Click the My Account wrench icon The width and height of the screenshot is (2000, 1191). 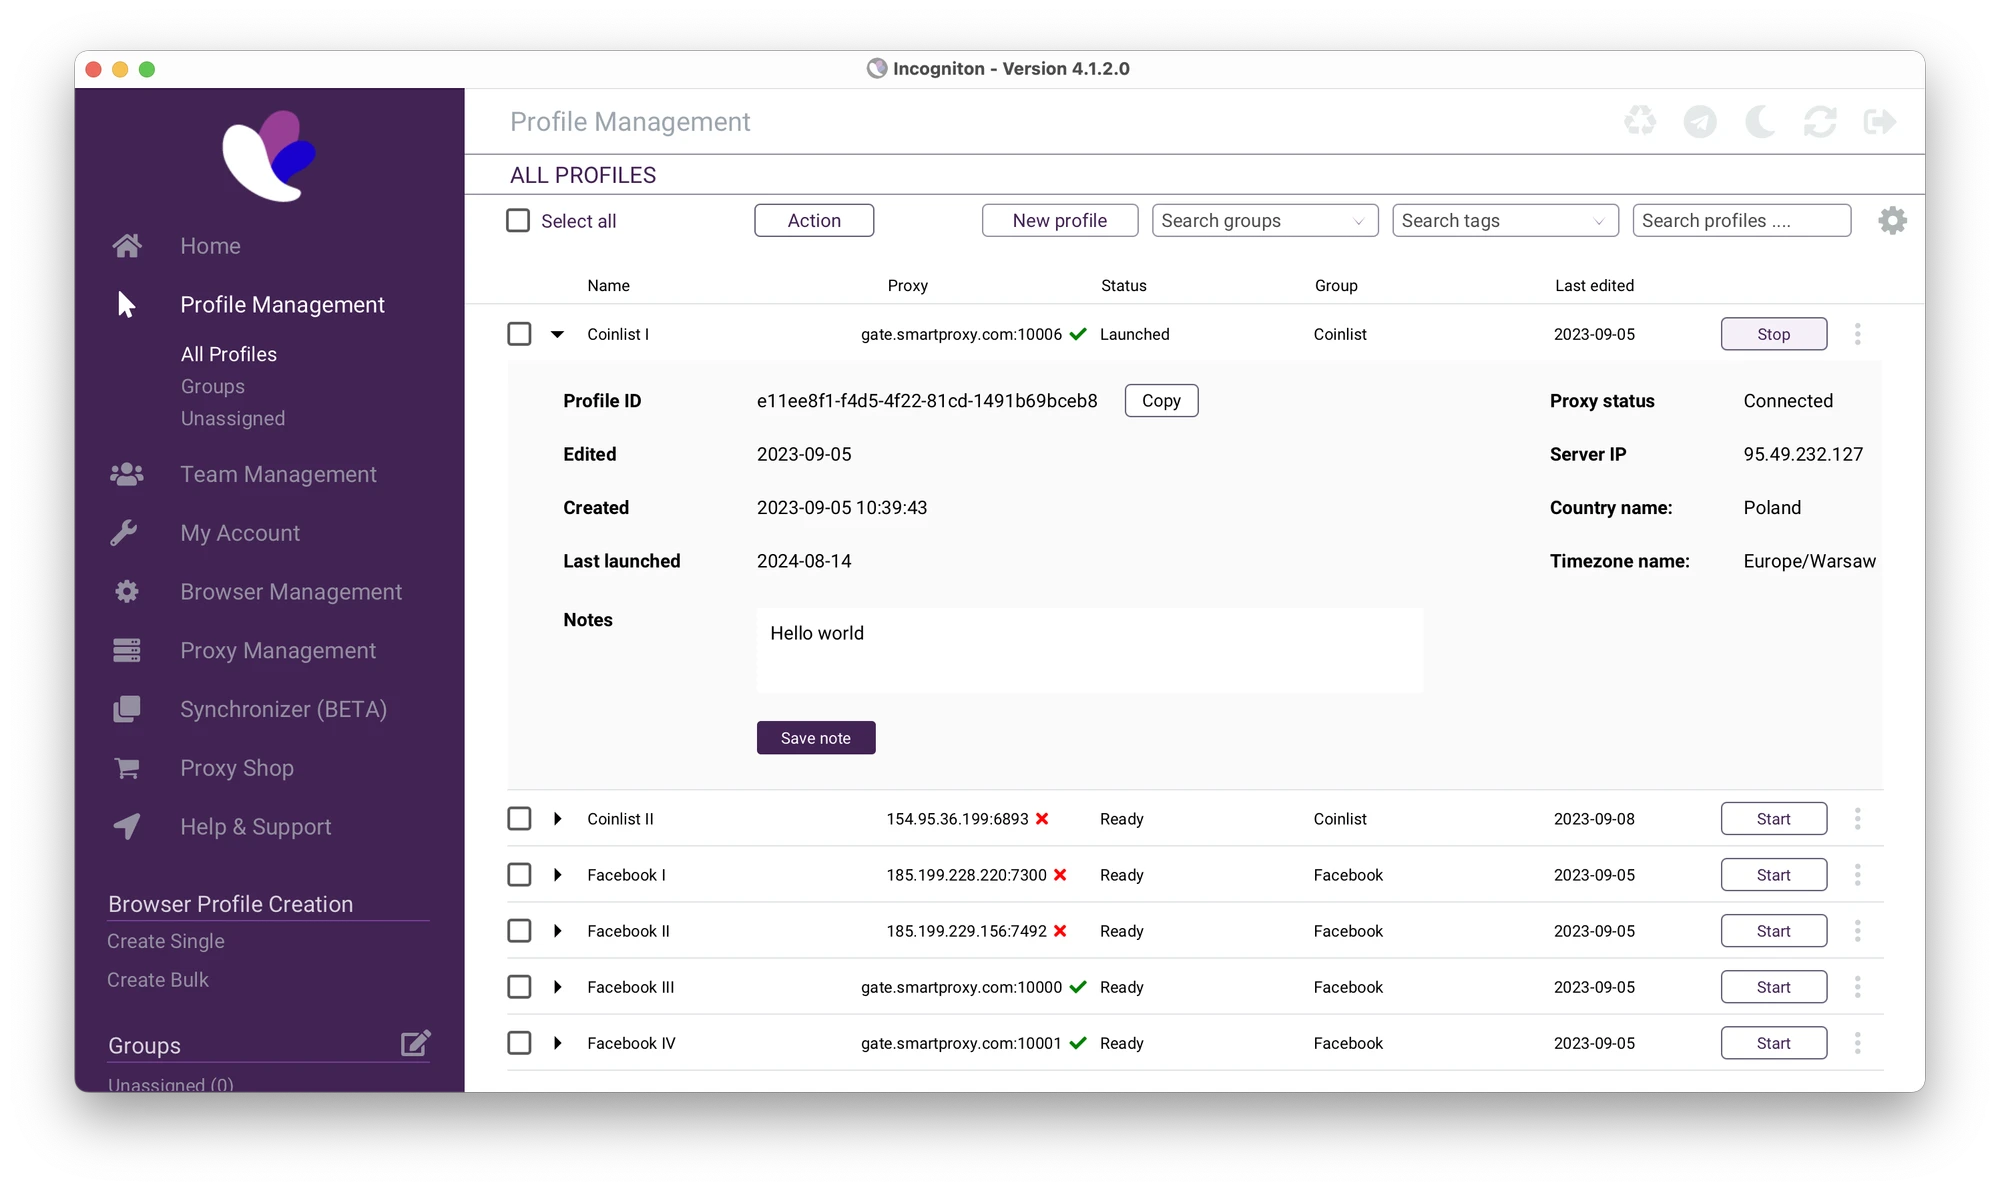tap(124, 533)
